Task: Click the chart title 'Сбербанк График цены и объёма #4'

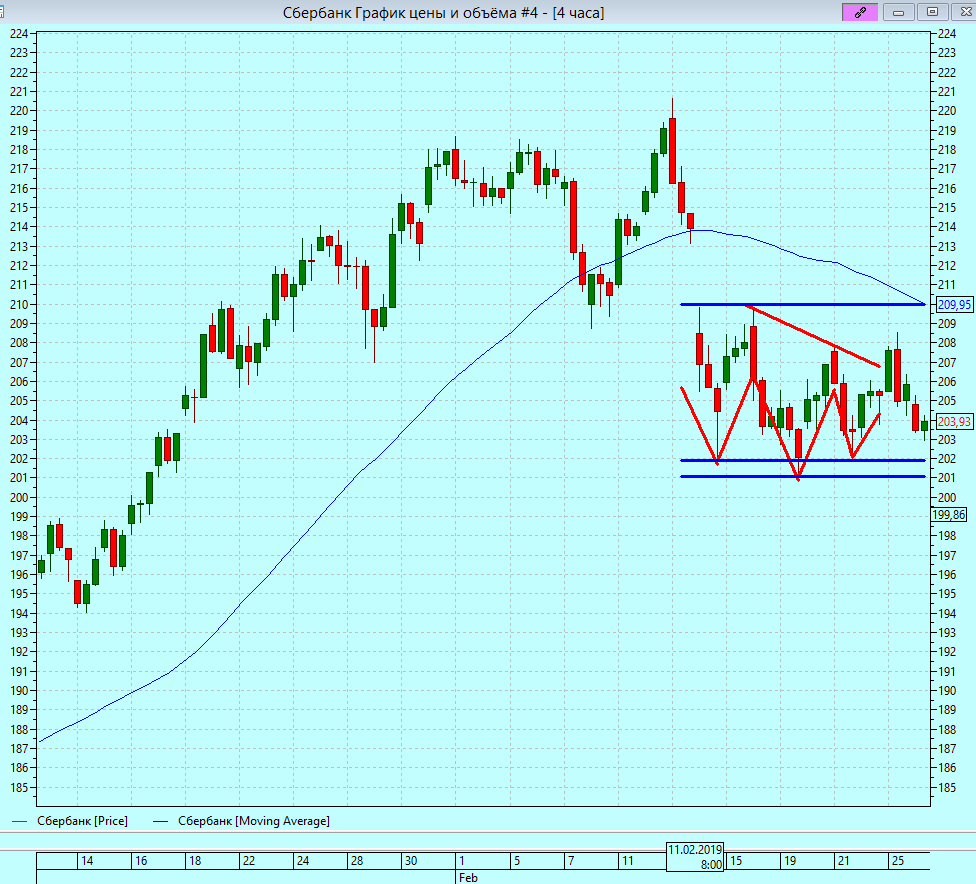Action: [x=410, y=12]
